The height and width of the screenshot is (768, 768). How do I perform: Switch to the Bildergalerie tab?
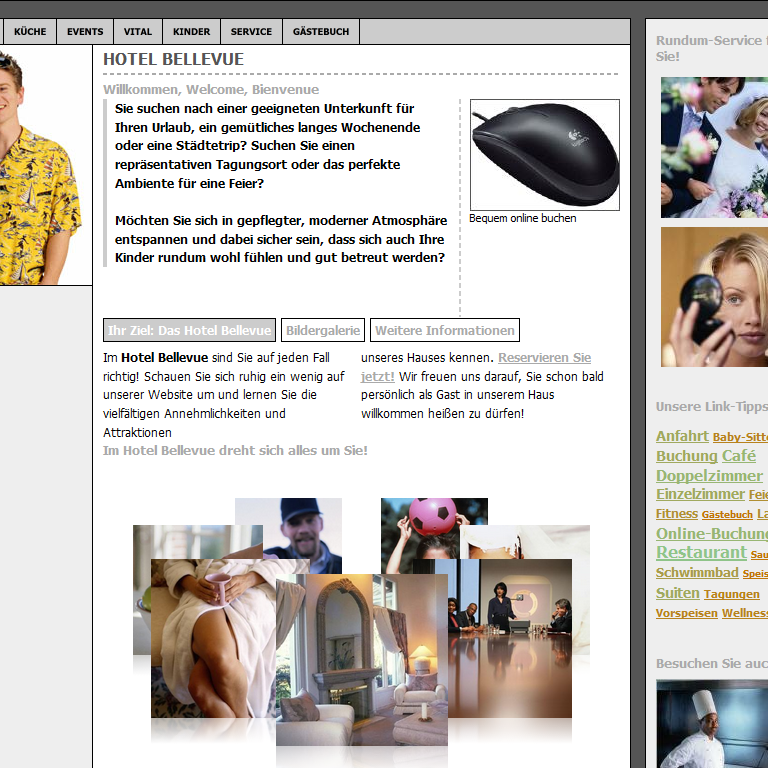click(x=323, y=330)
